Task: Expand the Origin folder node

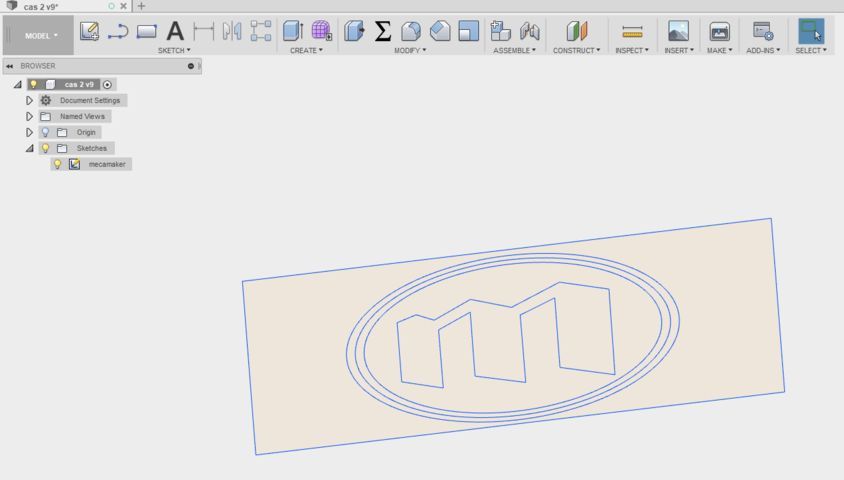Action: tap(29, 132)
